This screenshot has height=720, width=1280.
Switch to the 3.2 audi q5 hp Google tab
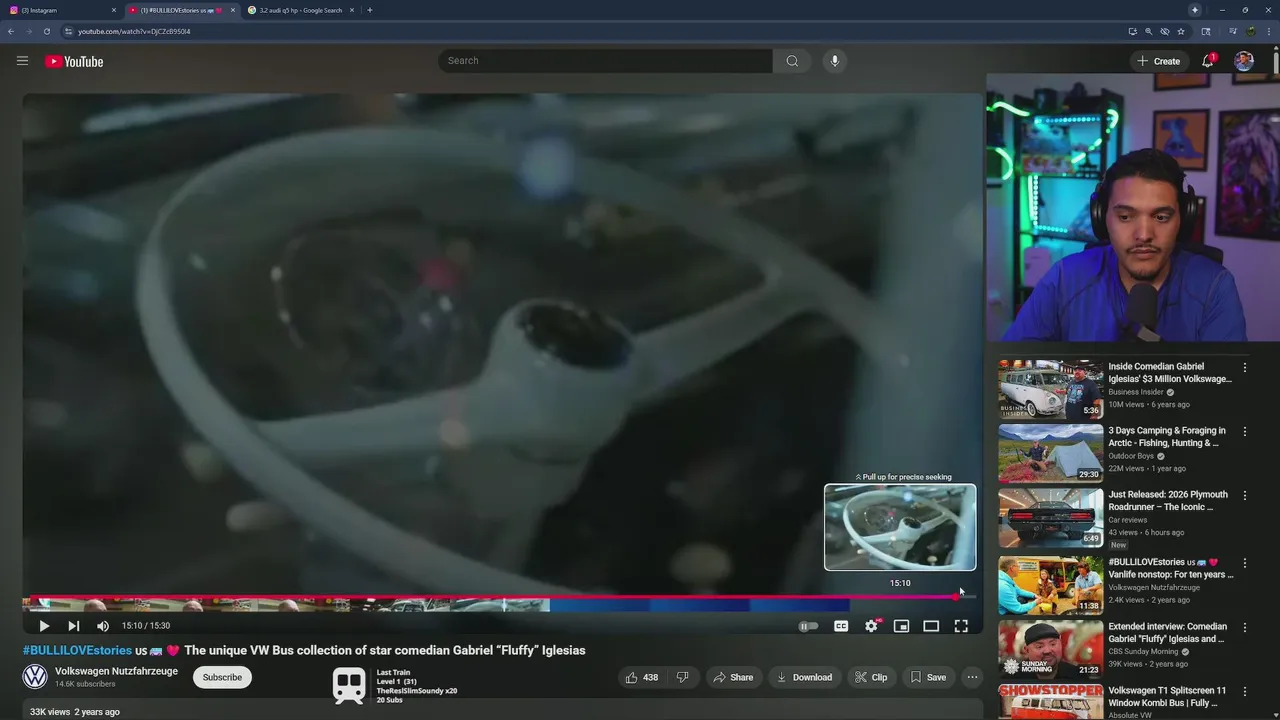[298, 10]
